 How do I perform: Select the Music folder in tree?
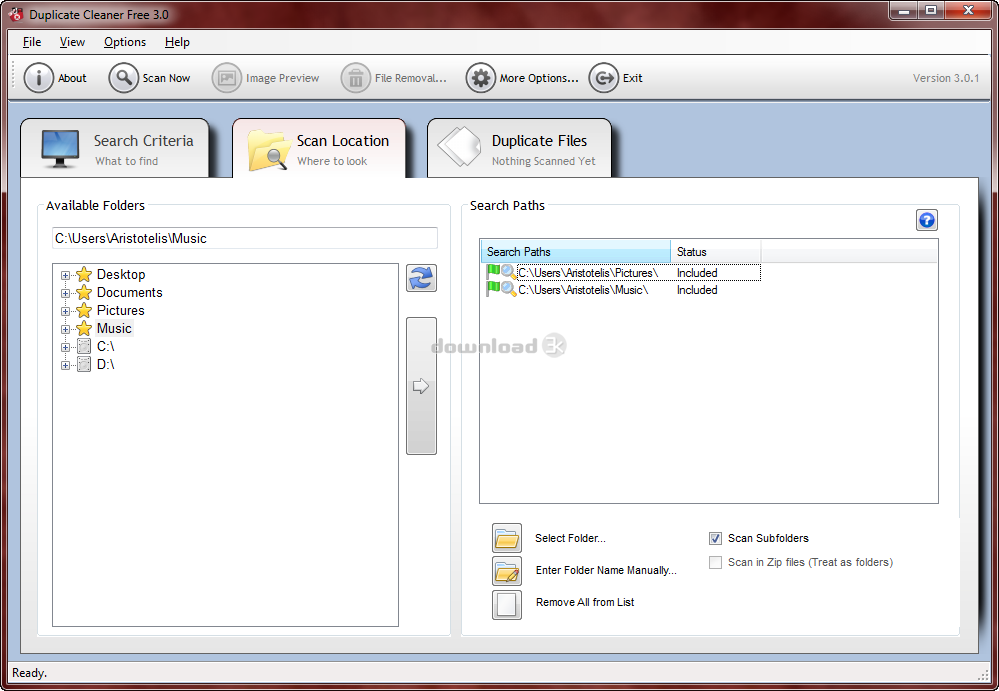114,329
